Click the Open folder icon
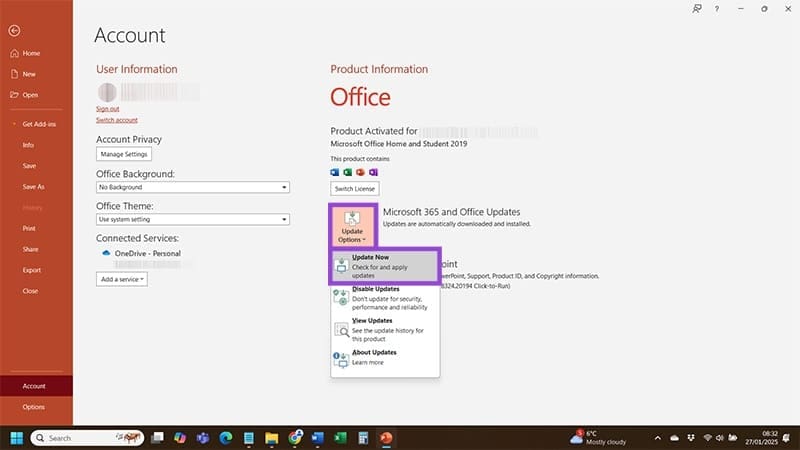This screenshot has height=450, width=800. (13, 96)
